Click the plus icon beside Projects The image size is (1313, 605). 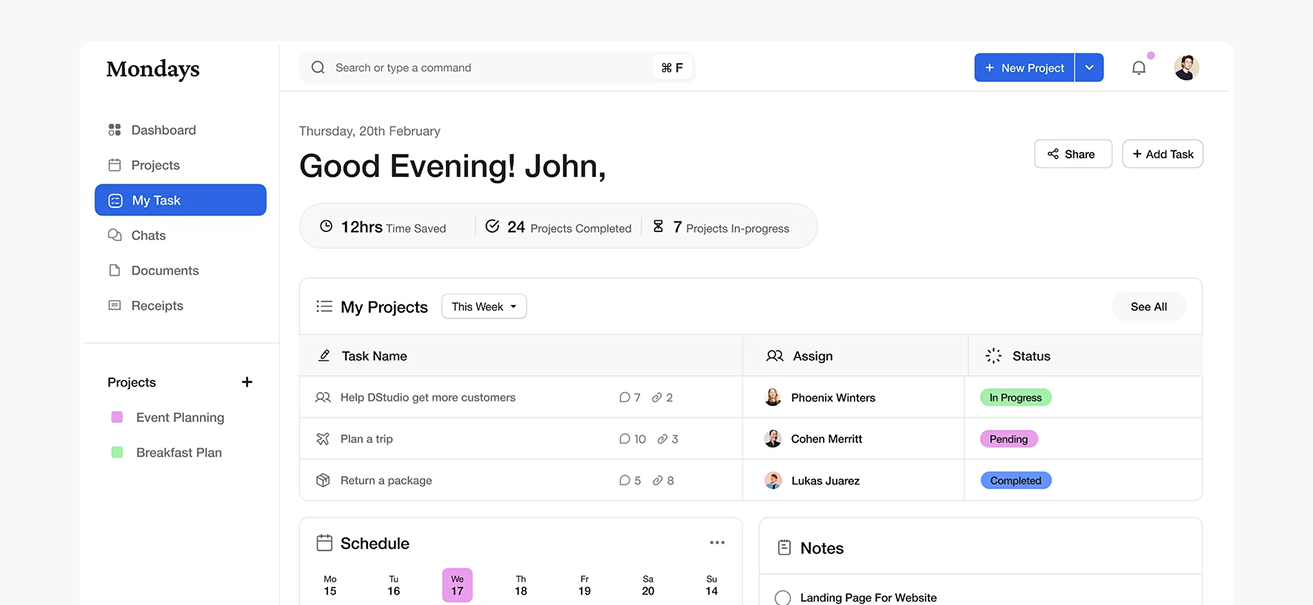247,382
